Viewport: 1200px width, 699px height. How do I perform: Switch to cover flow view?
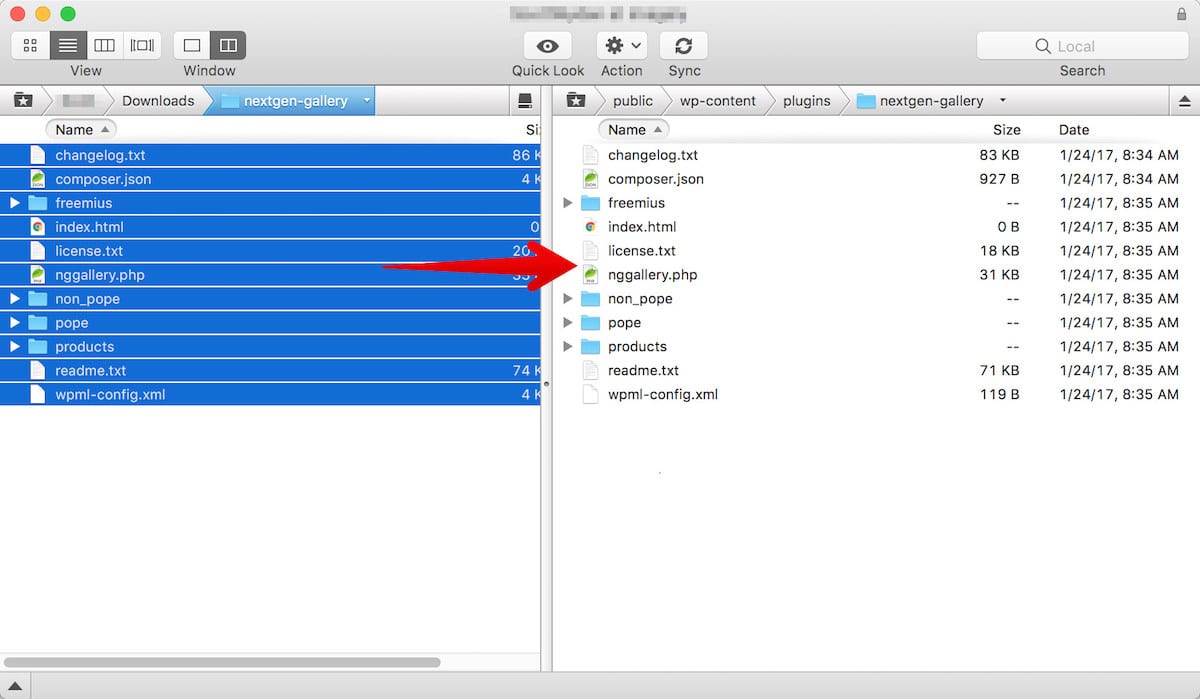[141, 45]
